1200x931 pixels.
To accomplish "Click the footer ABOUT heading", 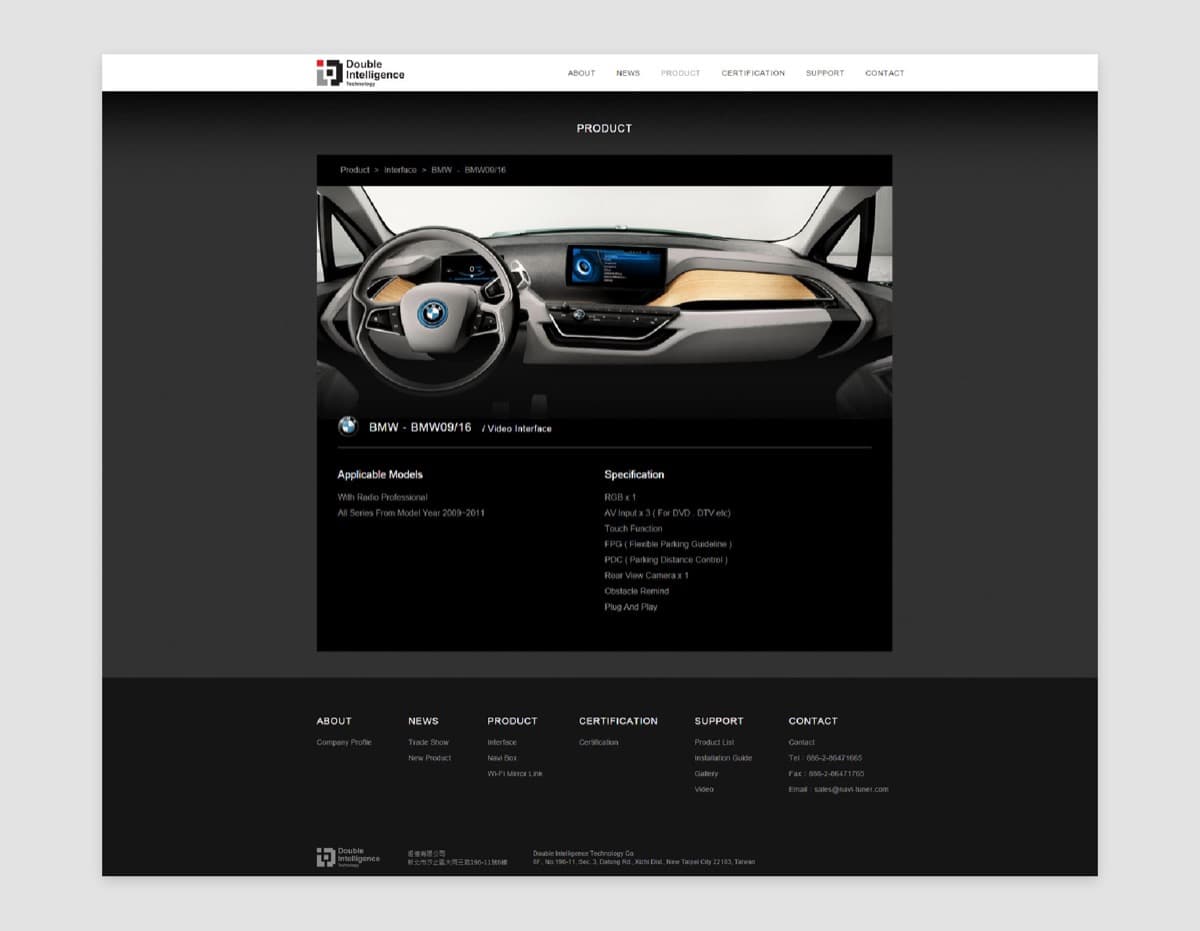I will [334, 721].
